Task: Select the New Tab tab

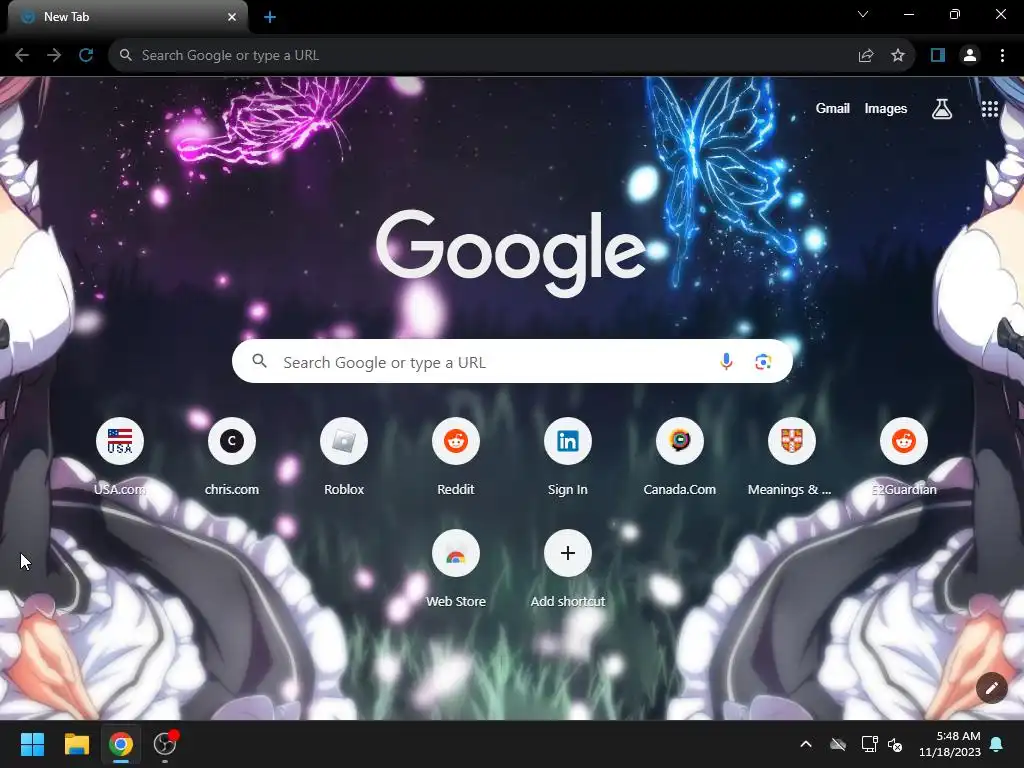Action: pyautogui.click(x=127, y=17)
